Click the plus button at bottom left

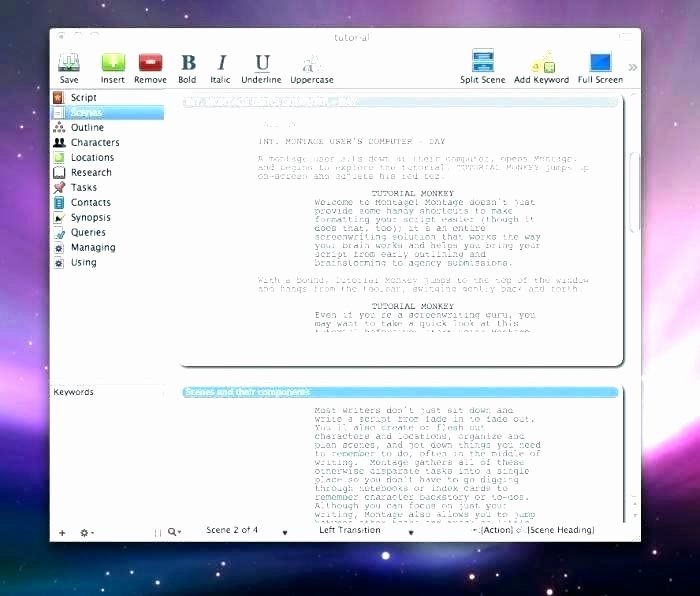point(62,533)
